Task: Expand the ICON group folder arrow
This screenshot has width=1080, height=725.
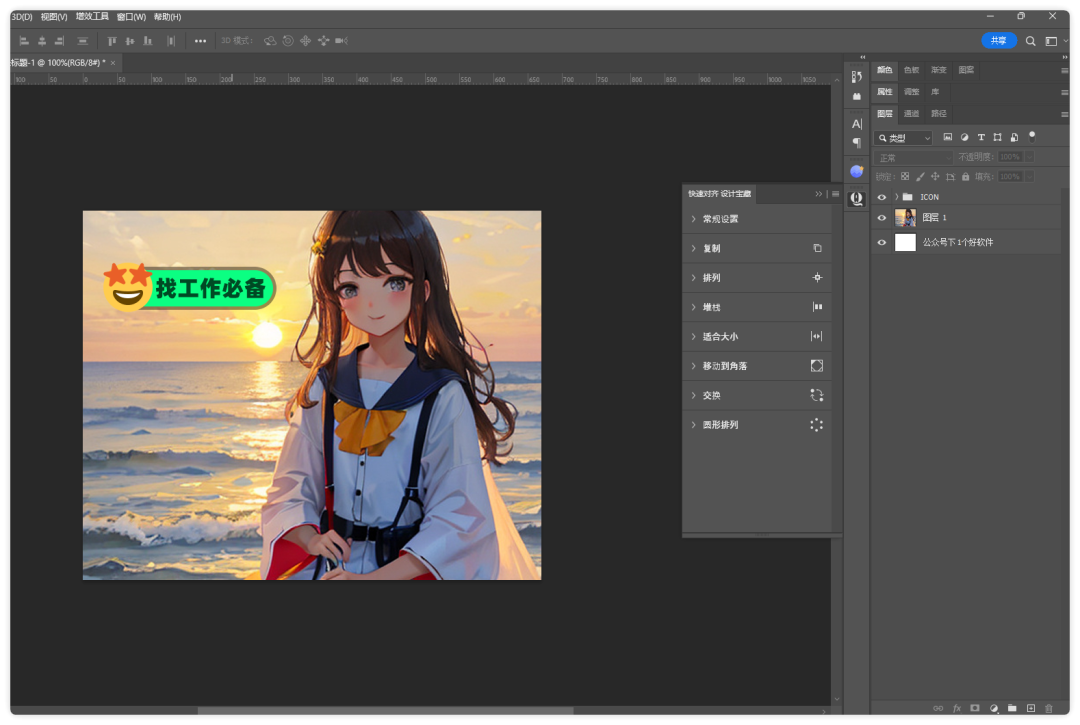Action: tap(896, 197)
